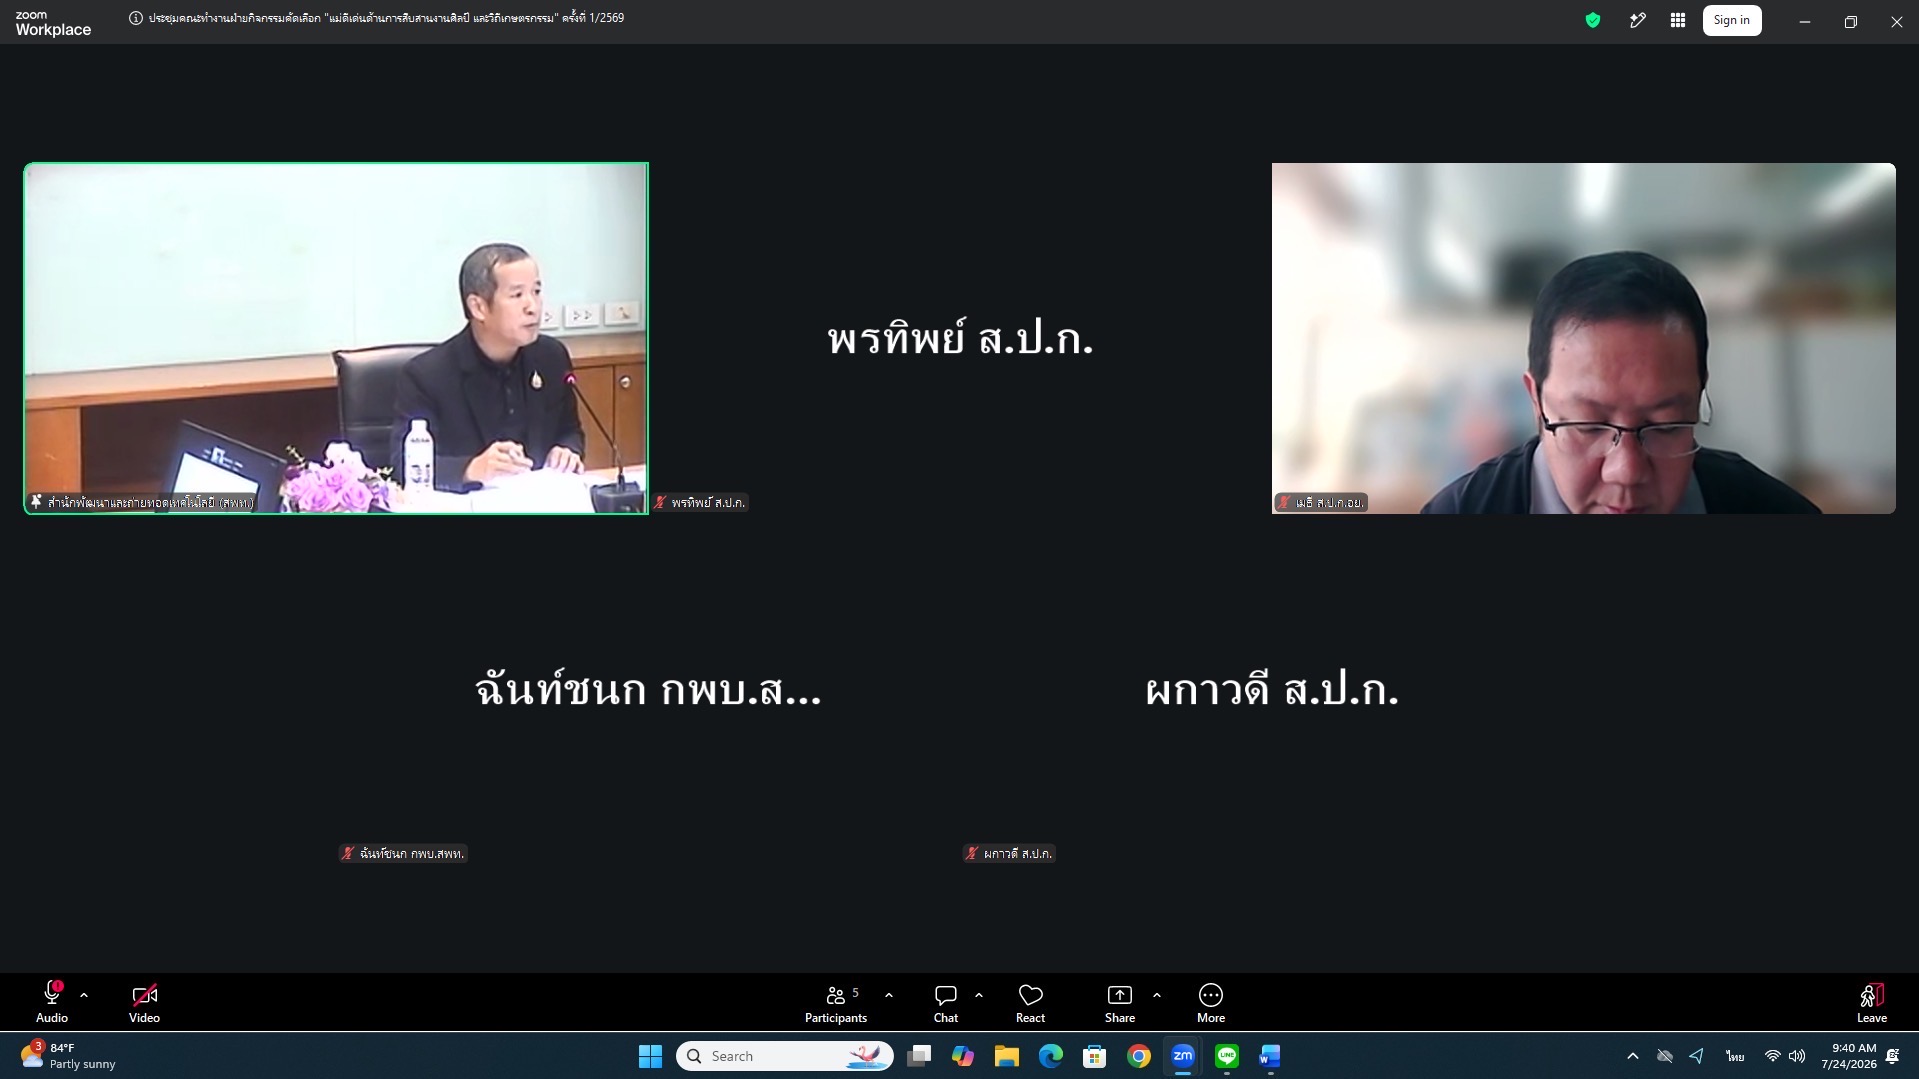Open the view layout grid icon
The image size is (1919, 1079).
coord(1678,20)
